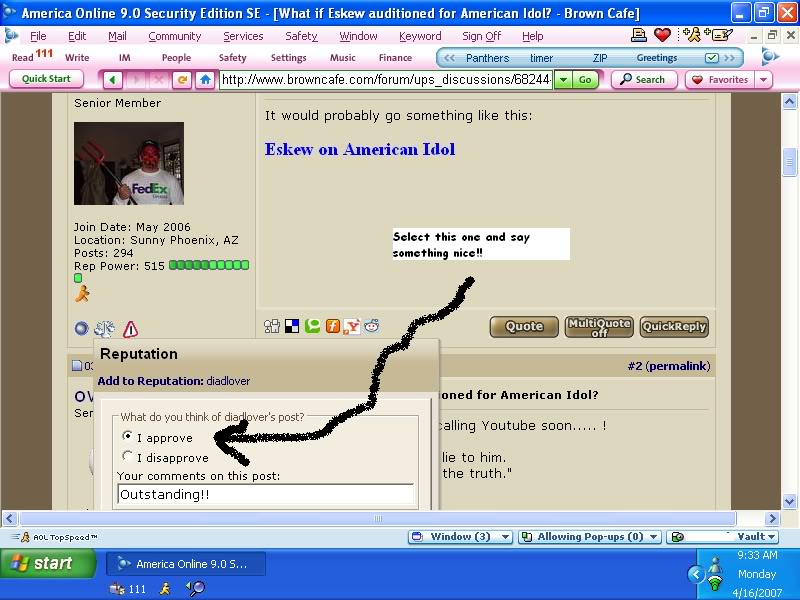Screen dimensions: 800x600
Task: Click the add buddy running man icon
Action: [x=692, y=34]
